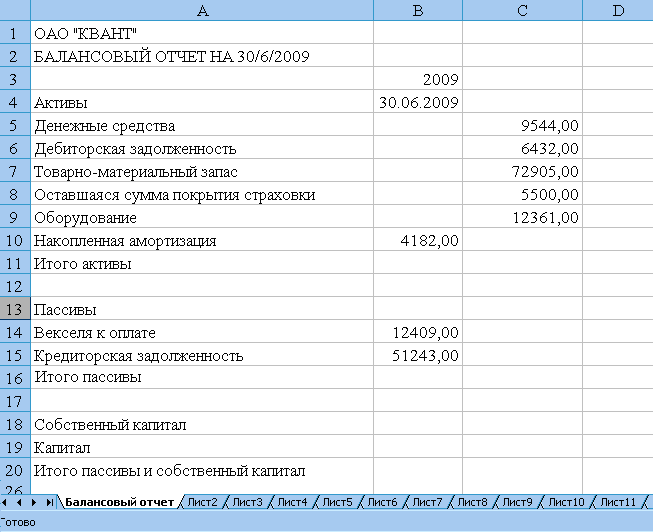Screen dimensions: 653x532
Task: Select the value 72905,00
Action: [x=523, y=171]
